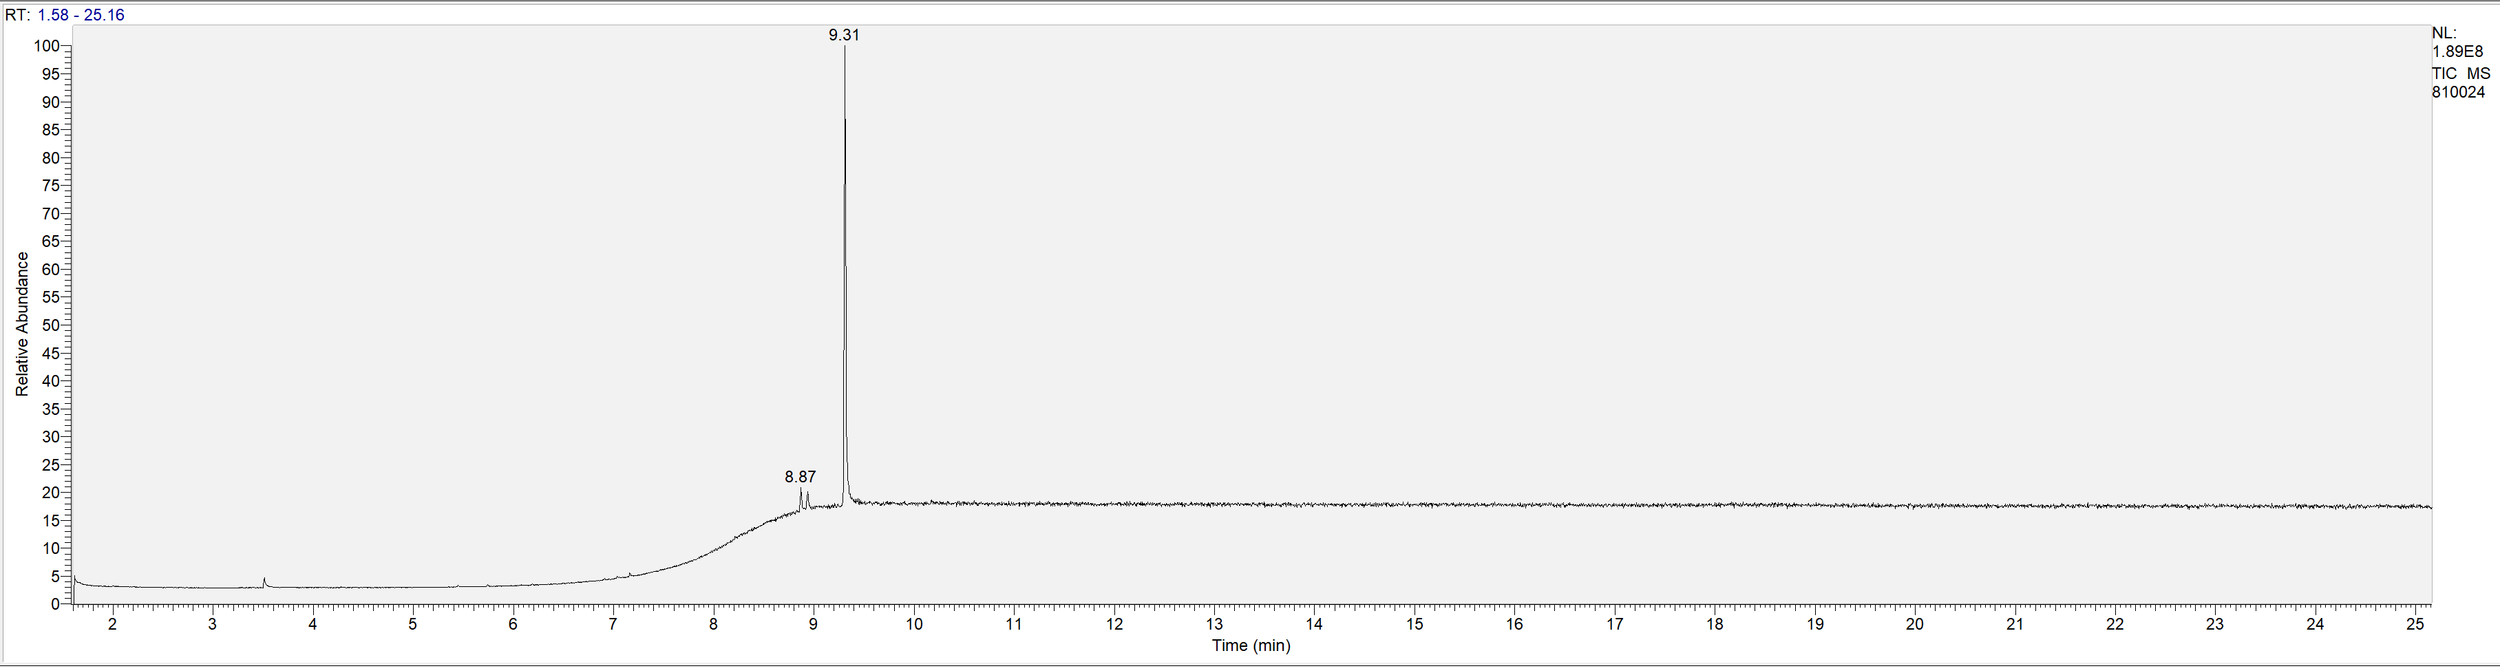Click the 50 tick label on y-axis

(x=50, y=325)
